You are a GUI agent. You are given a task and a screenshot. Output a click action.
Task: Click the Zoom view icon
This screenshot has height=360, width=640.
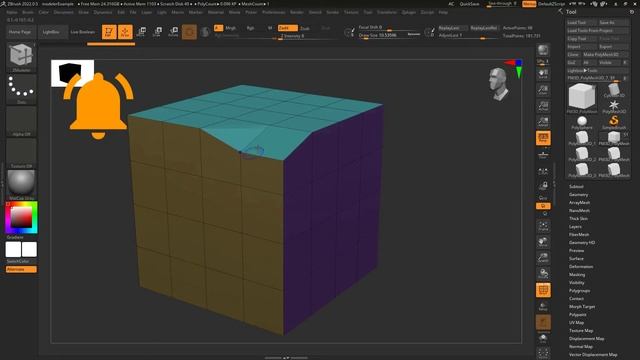coord(543,90)
